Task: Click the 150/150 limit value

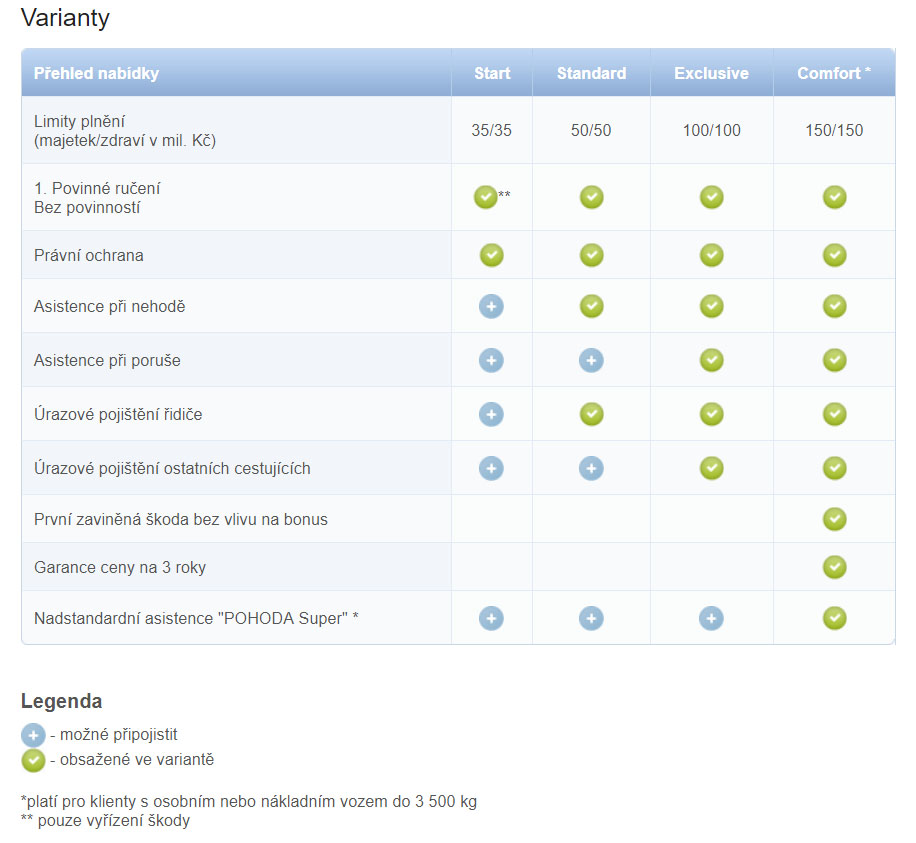Action: tap(834, 130)
